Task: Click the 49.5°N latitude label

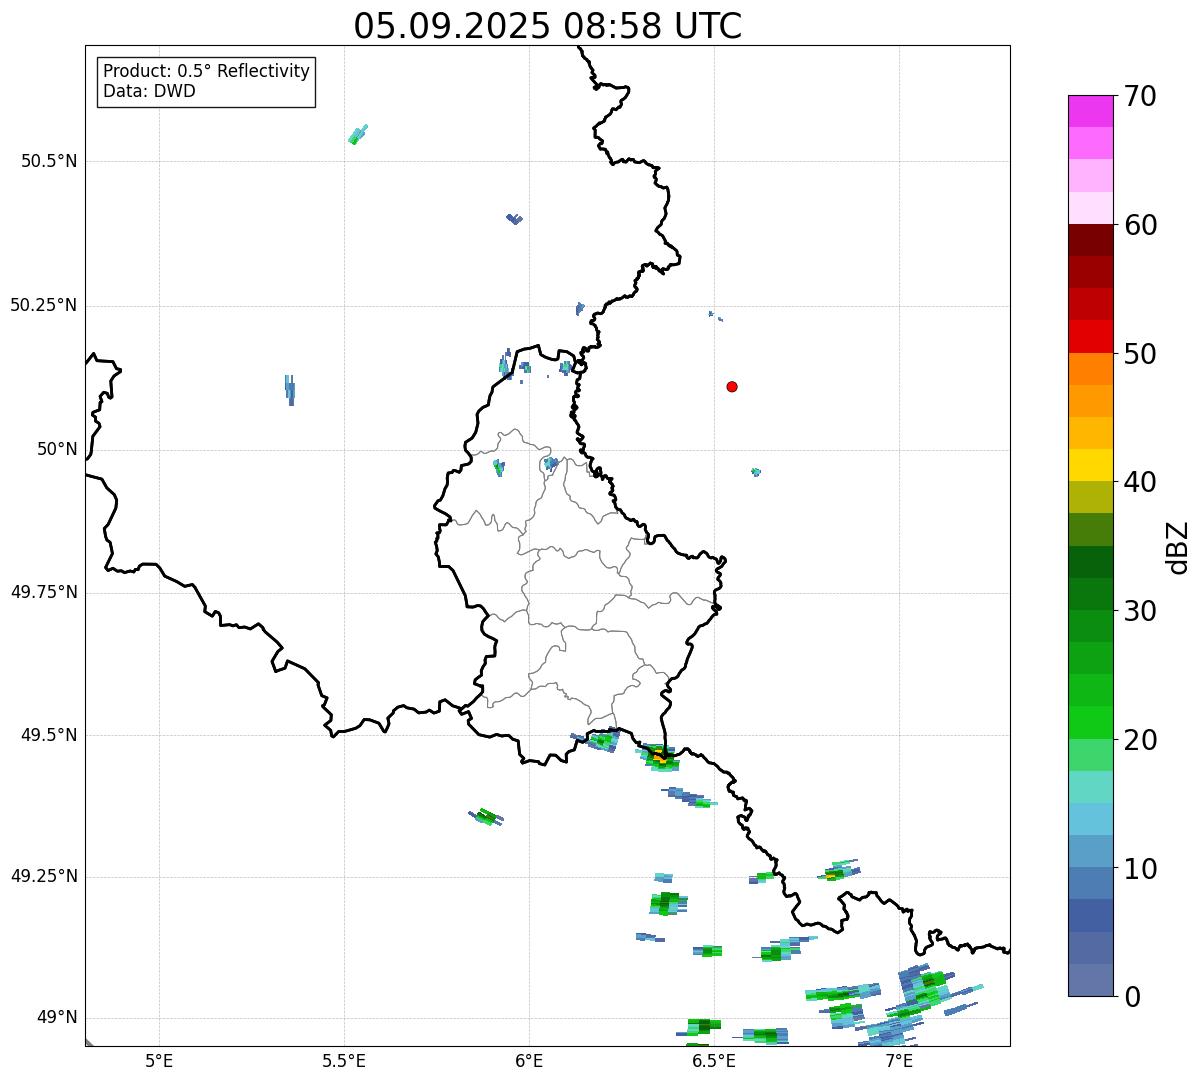Action: point(49,735)
